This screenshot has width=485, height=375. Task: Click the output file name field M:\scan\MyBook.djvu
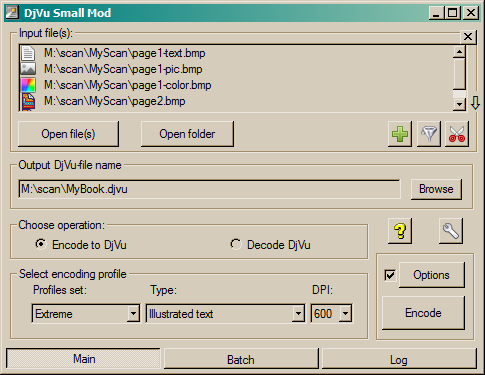209,189
